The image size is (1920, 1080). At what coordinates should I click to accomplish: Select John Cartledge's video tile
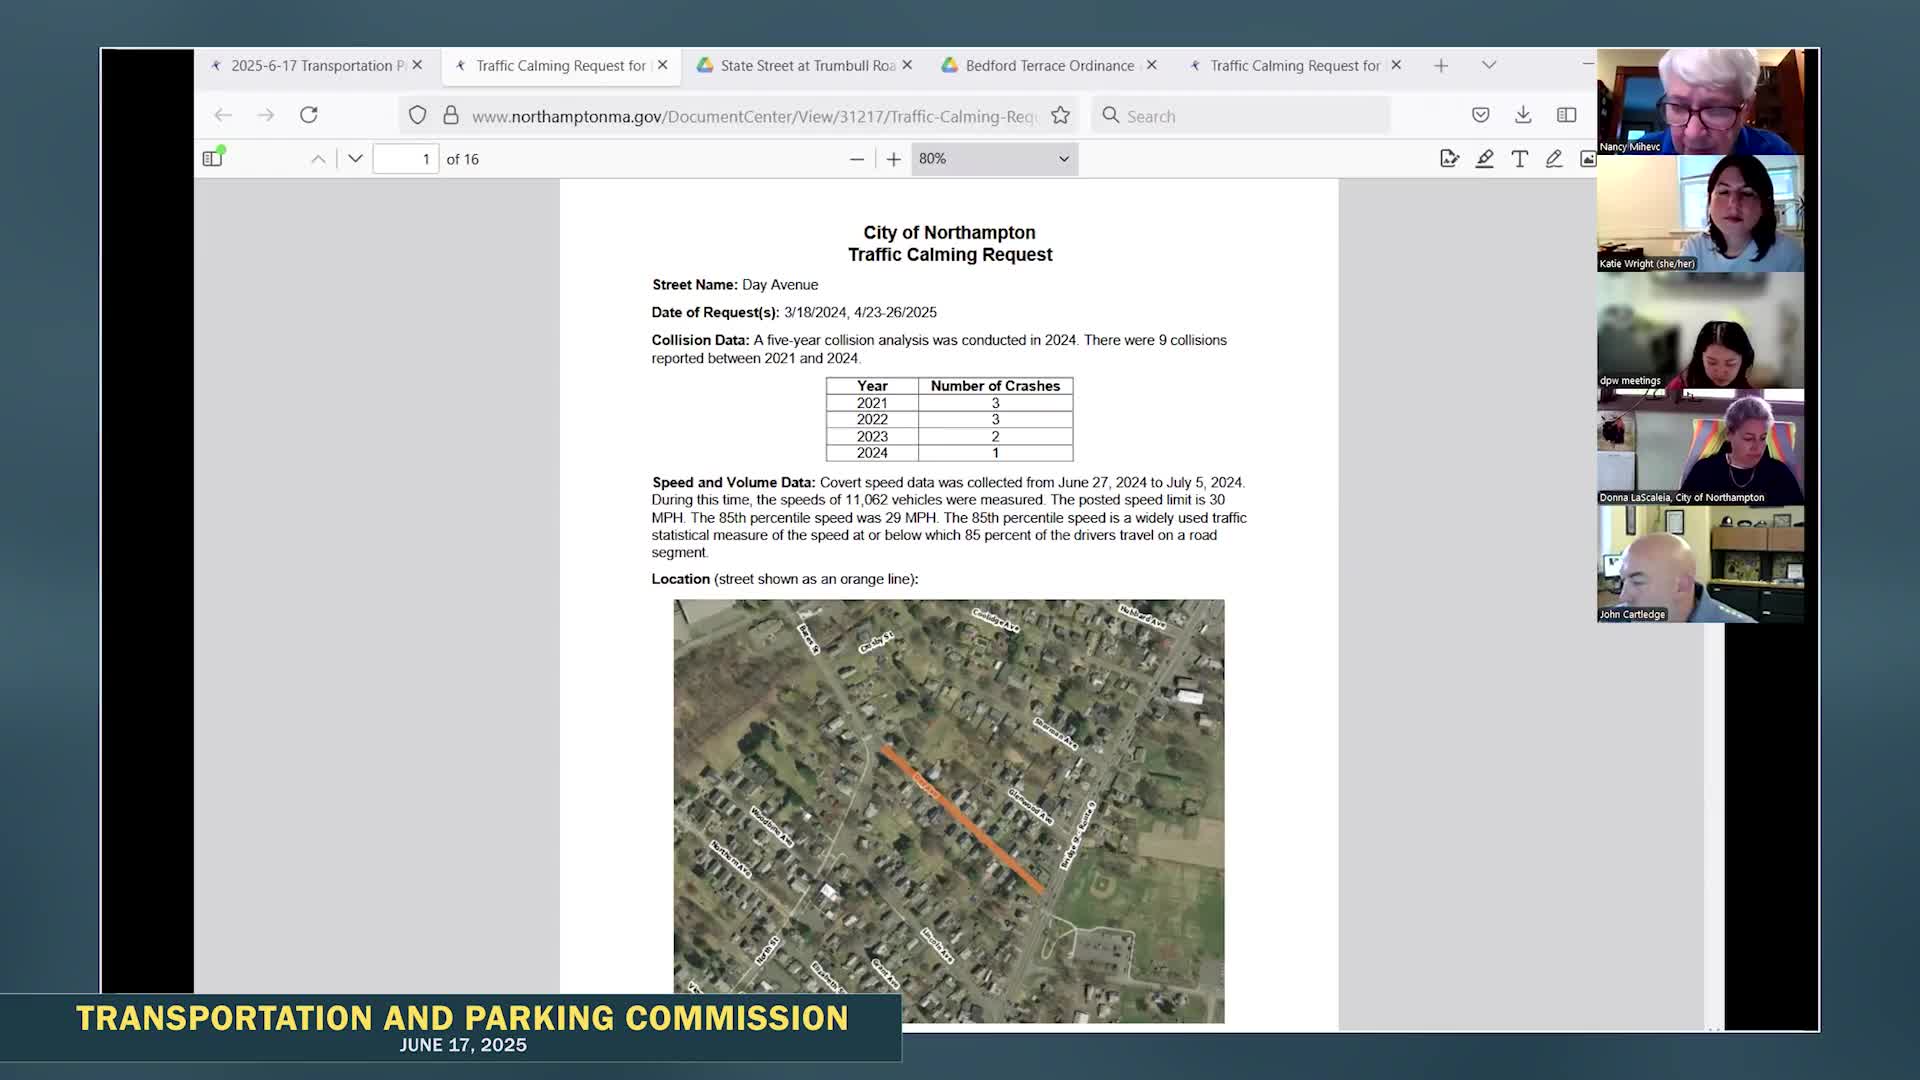[1700, 564]
